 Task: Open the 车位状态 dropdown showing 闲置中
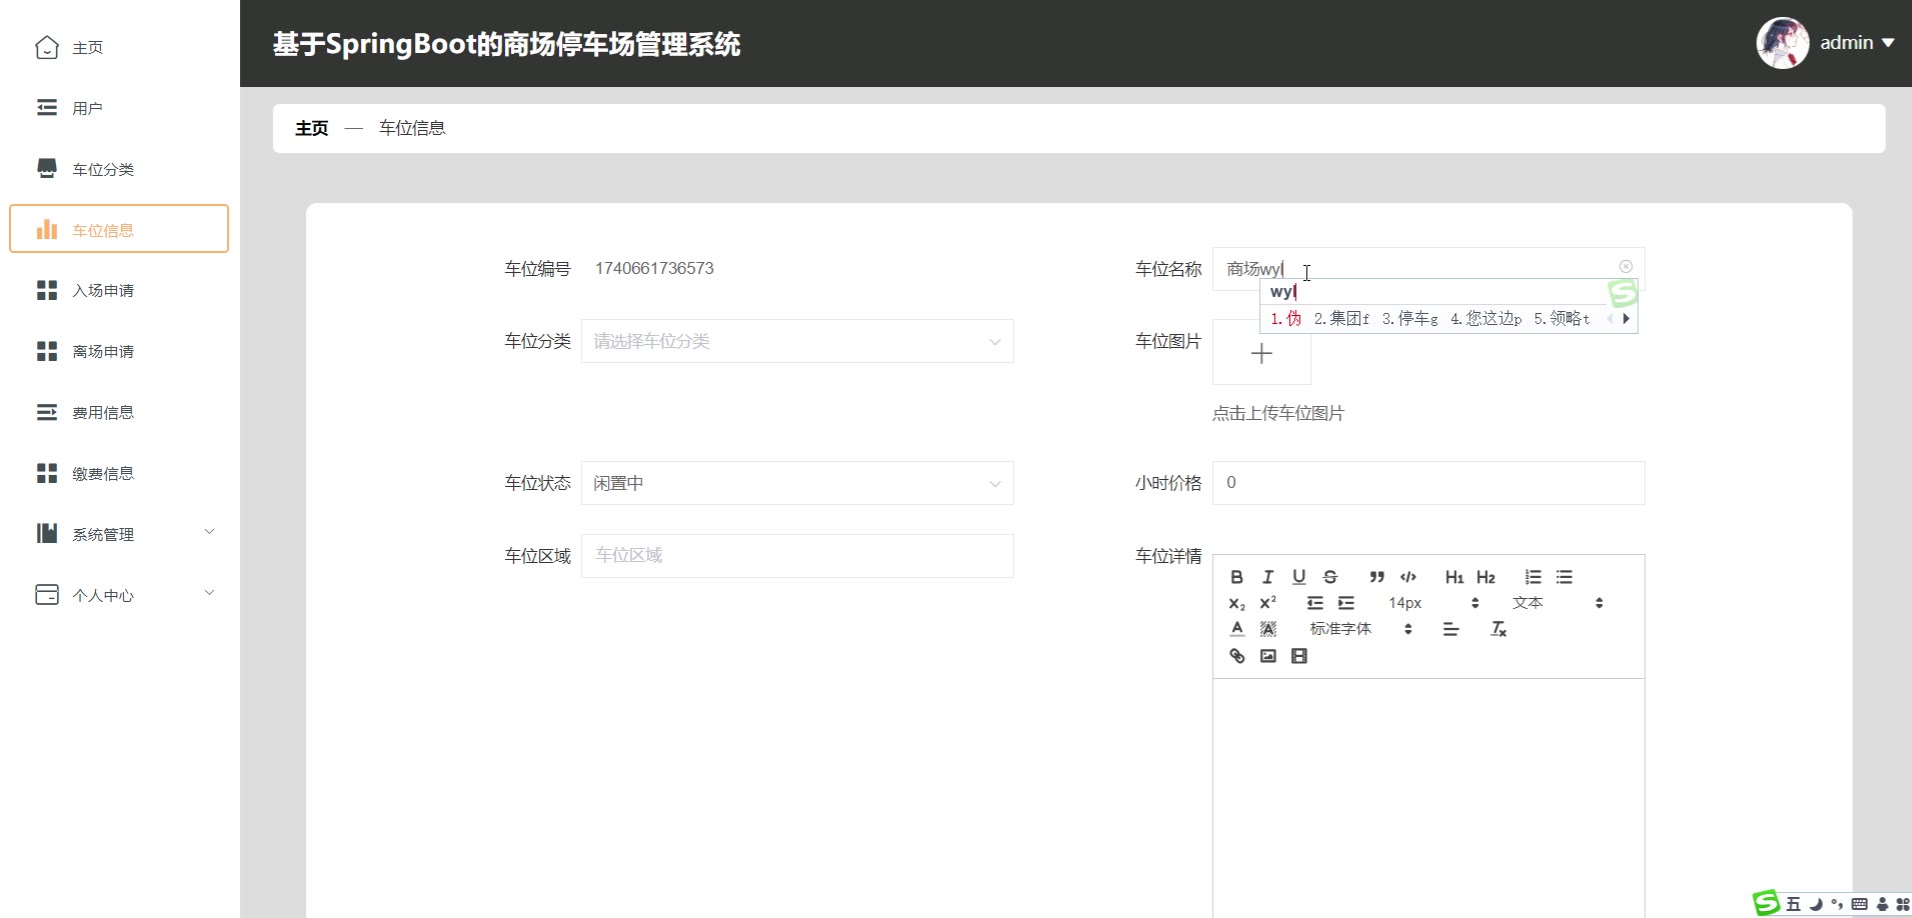tap(797, 483)
